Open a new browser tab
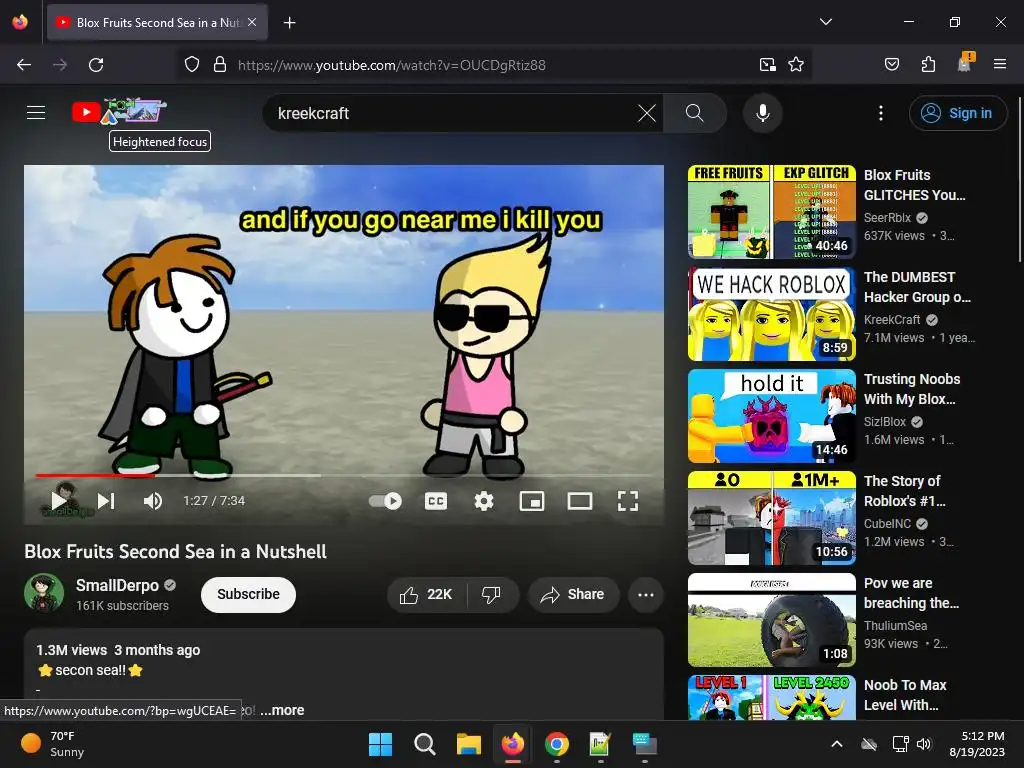Image resolution: width=1024 pixels, height=768 pixels. pyautogui.click(x=289, y=23)
